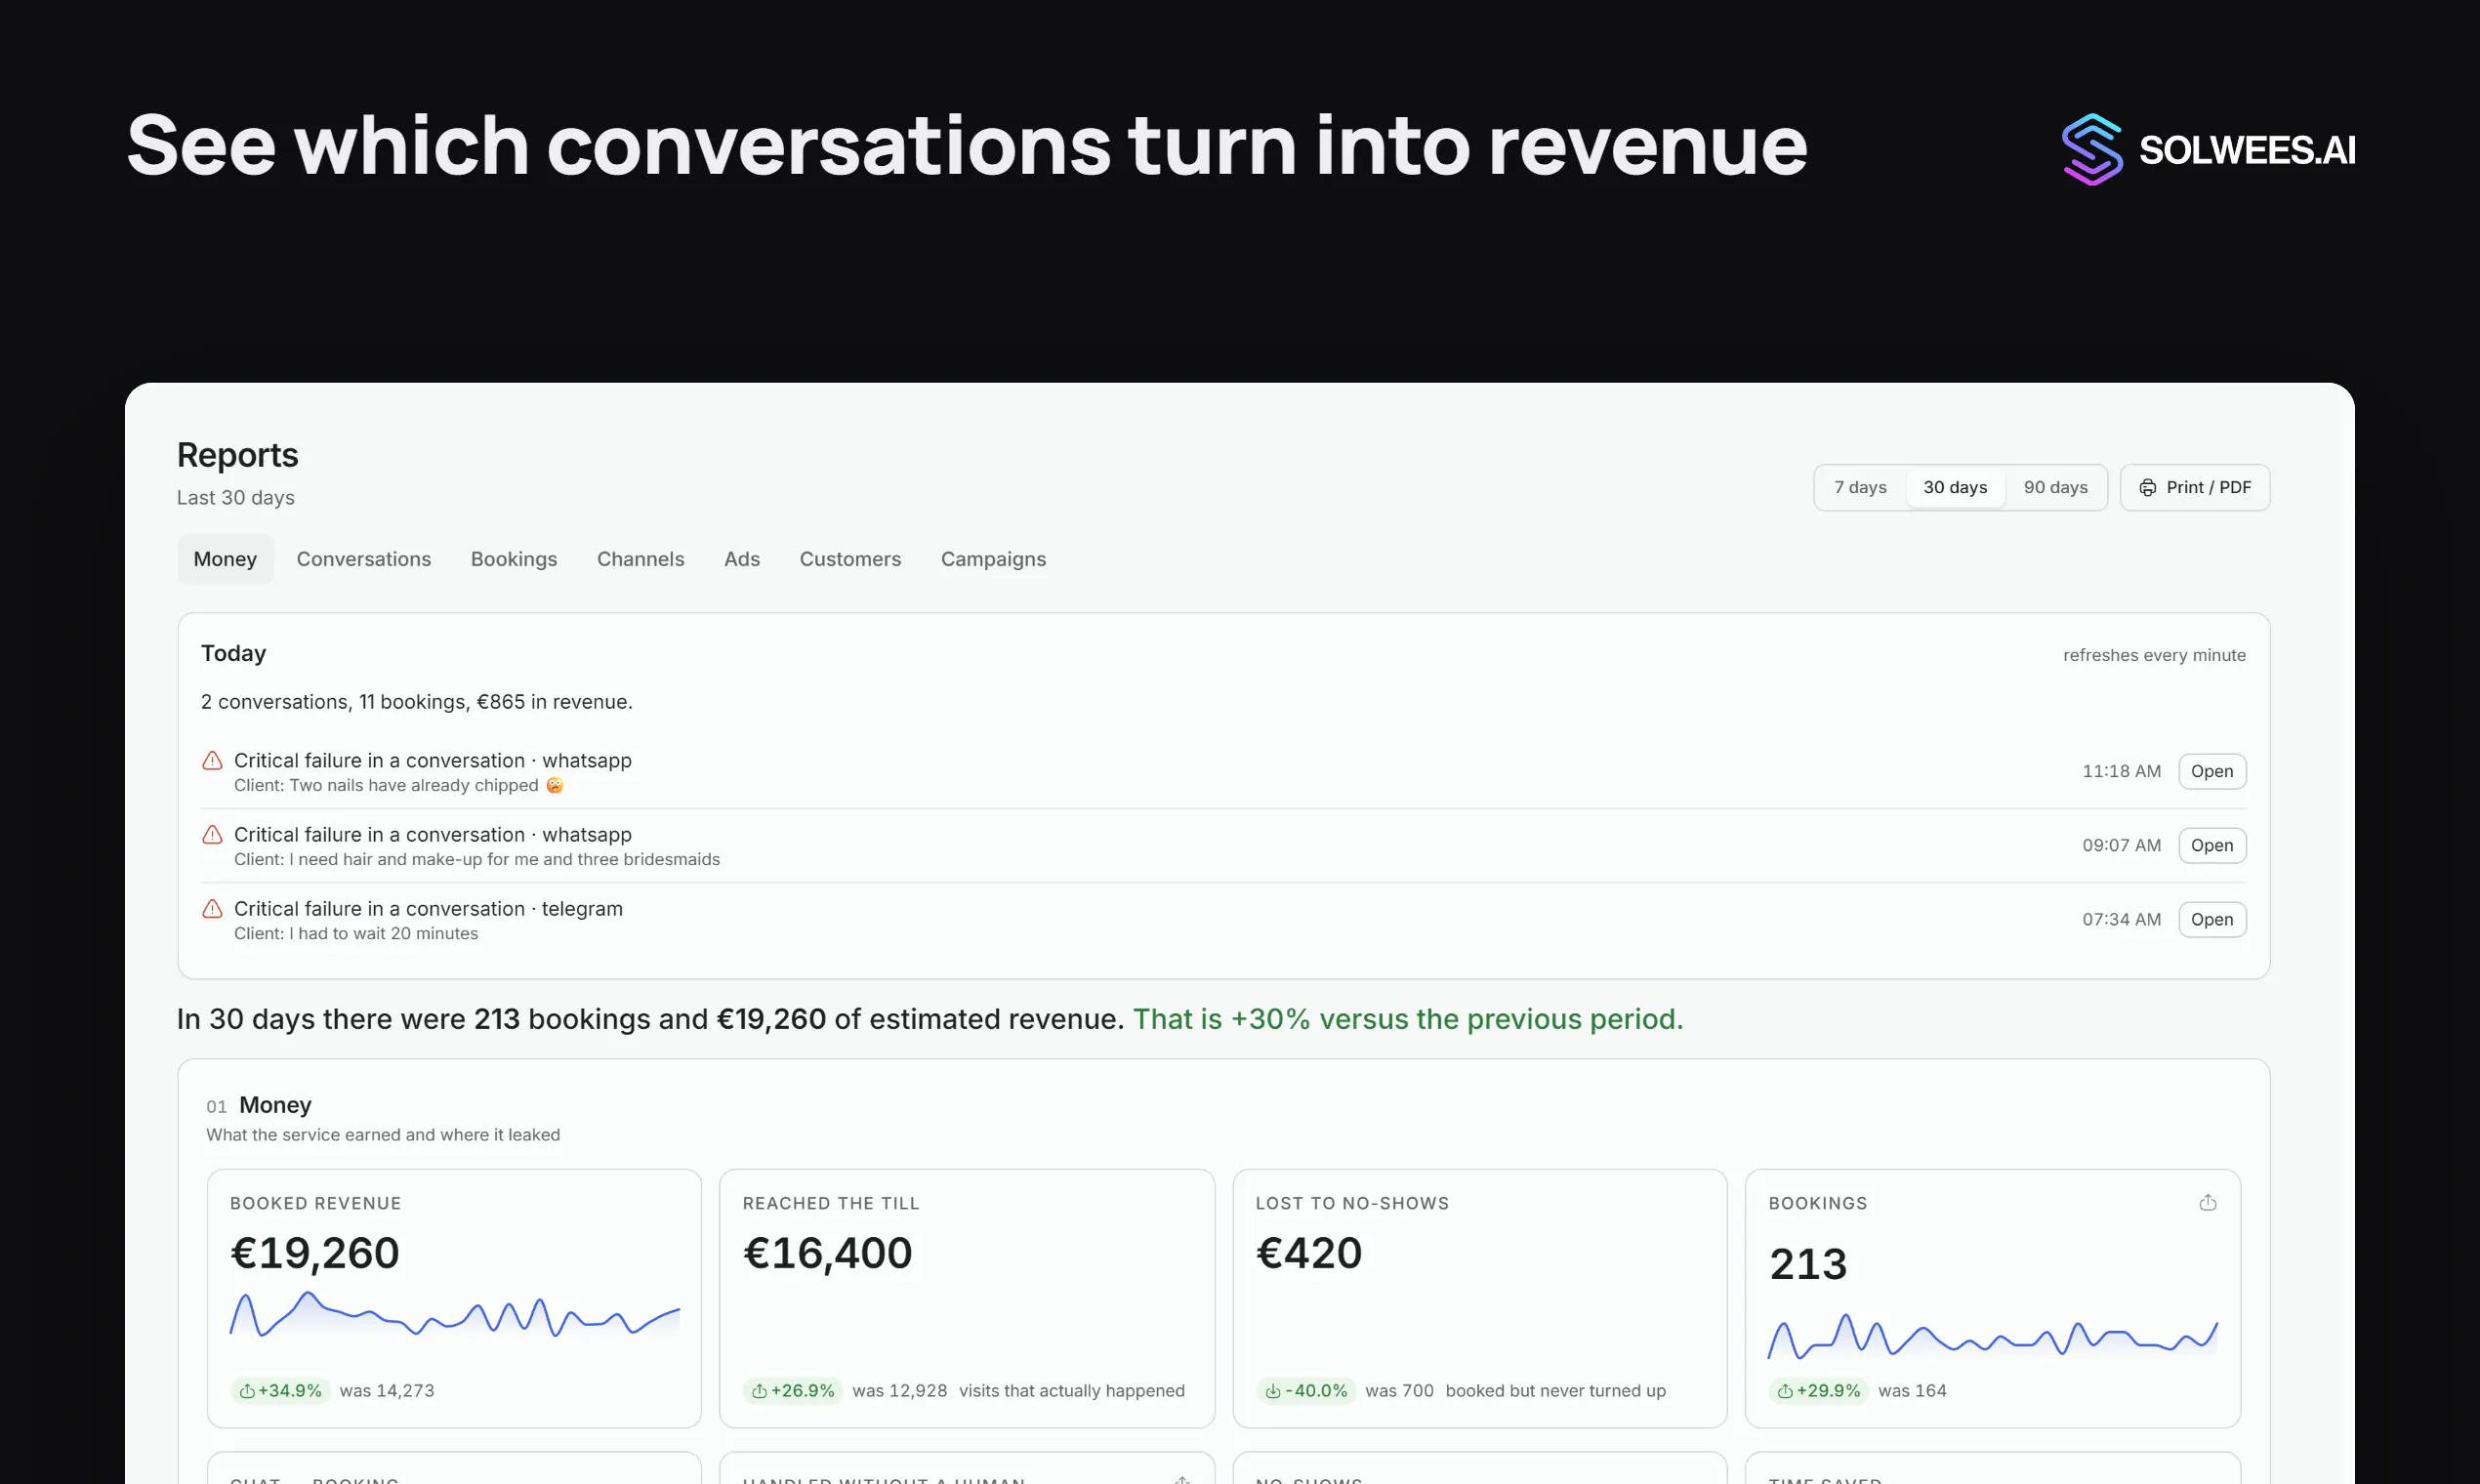Click the trend icon beside -40.0%

(x=1273, y=1391)
